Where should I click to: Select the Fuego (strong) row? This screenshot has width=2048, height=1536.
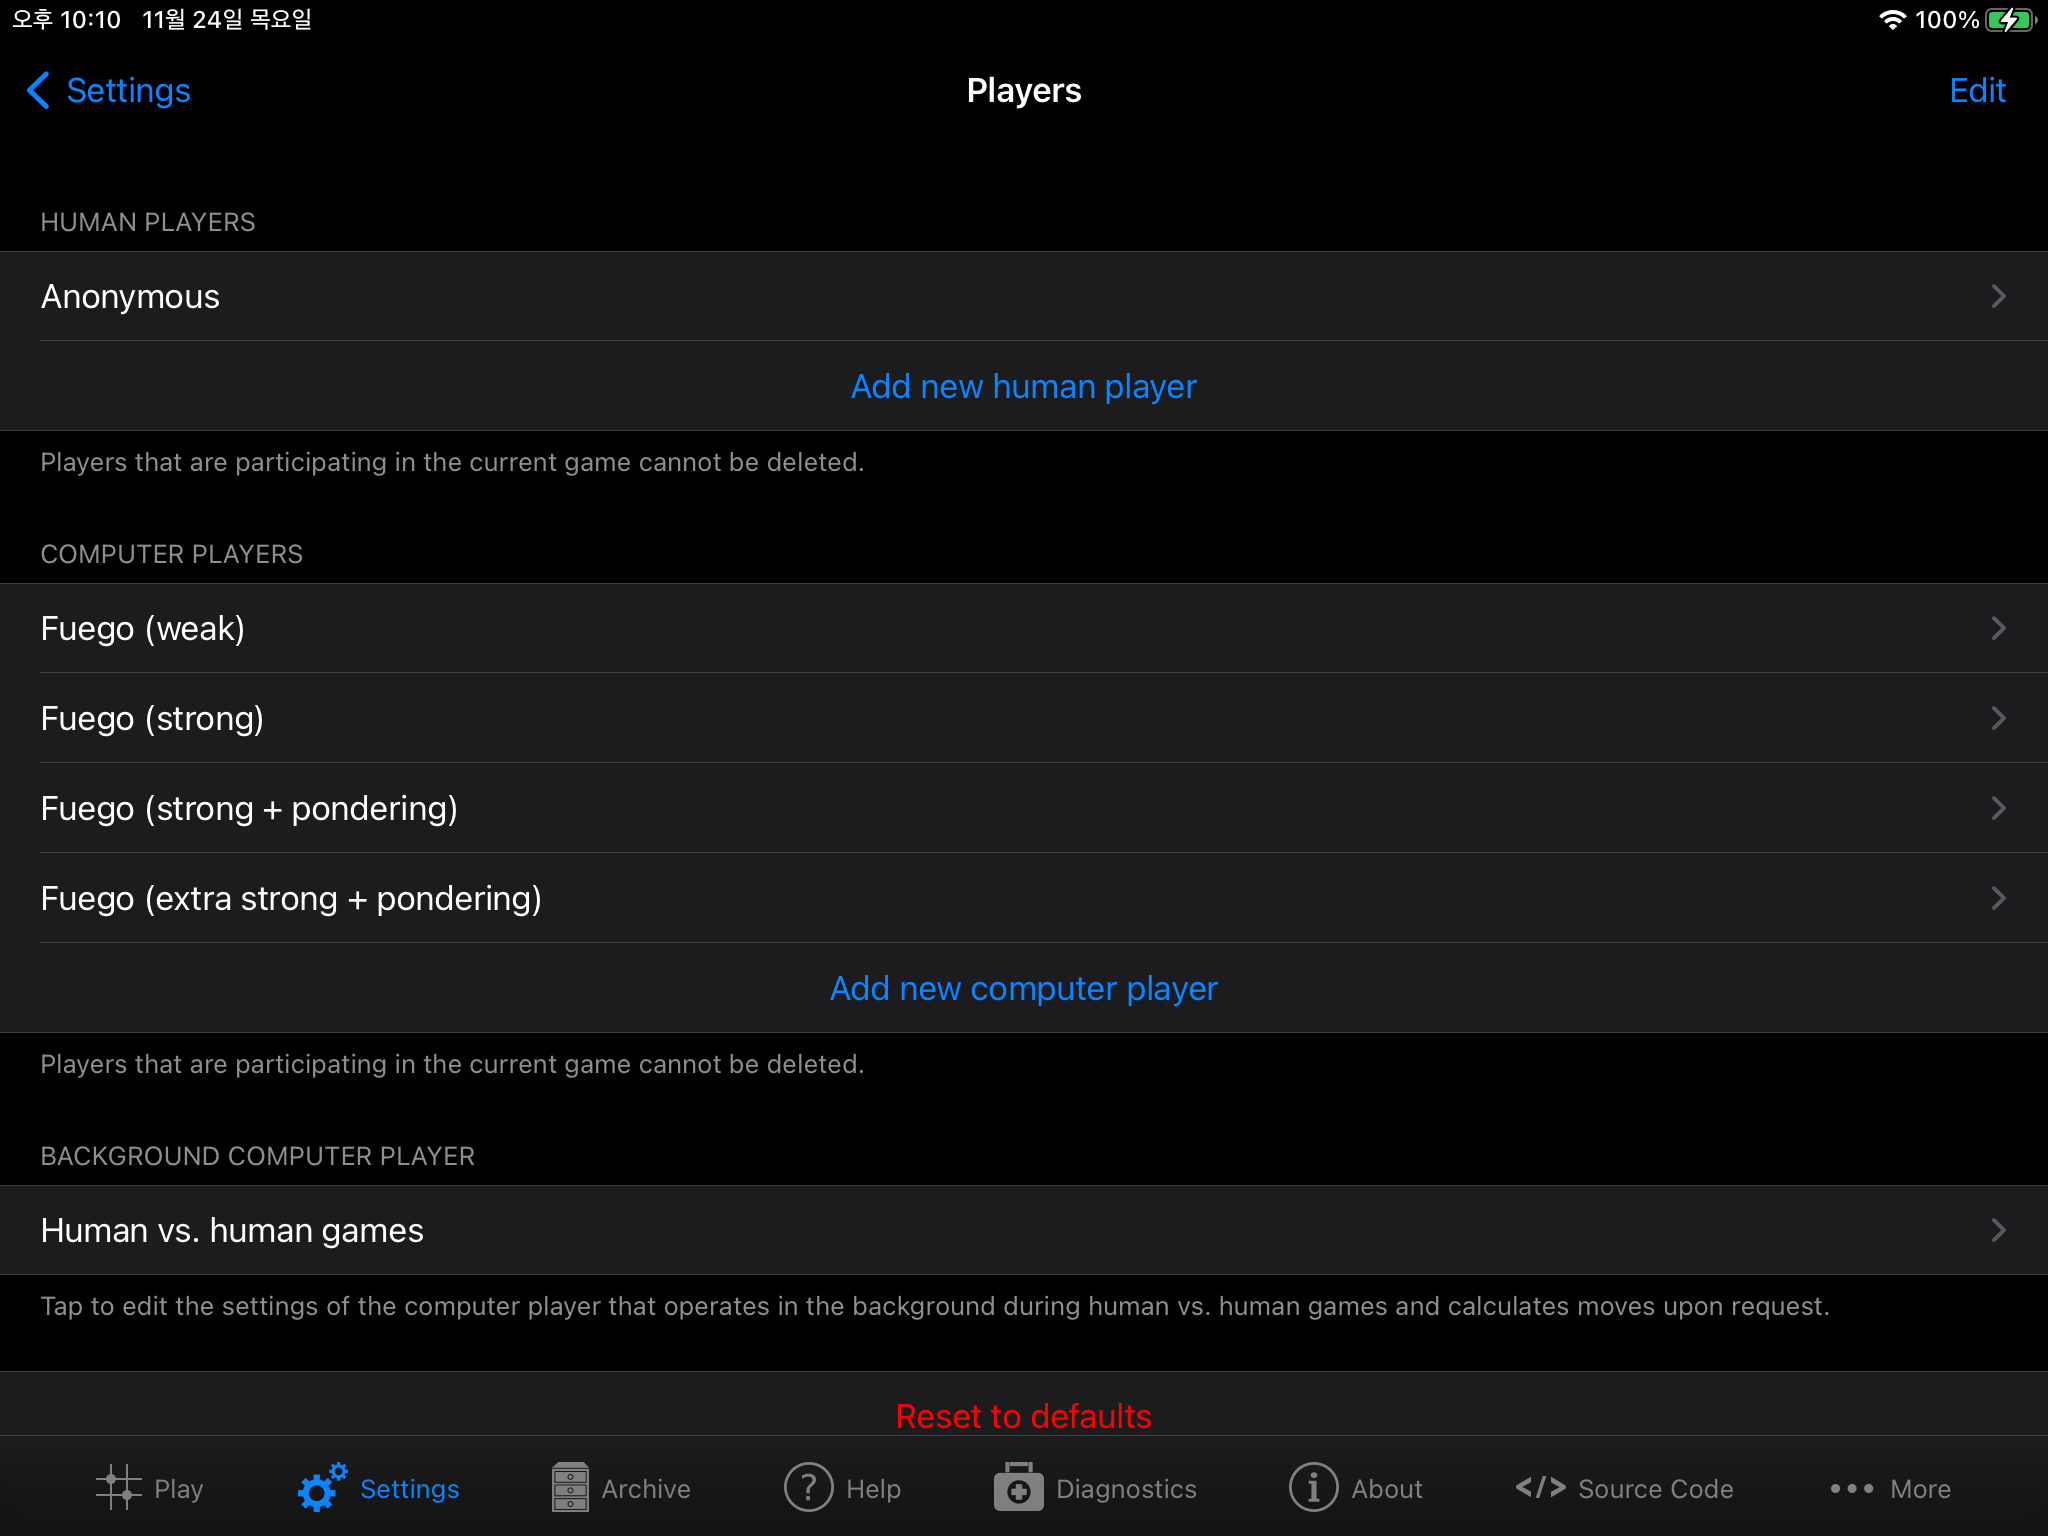(152, 718)
